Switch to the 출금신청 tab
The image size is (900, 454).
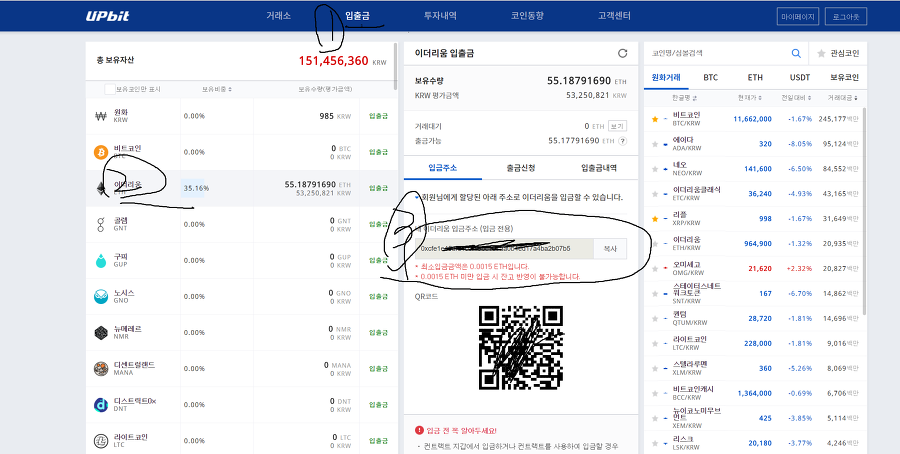pos(521,168)
